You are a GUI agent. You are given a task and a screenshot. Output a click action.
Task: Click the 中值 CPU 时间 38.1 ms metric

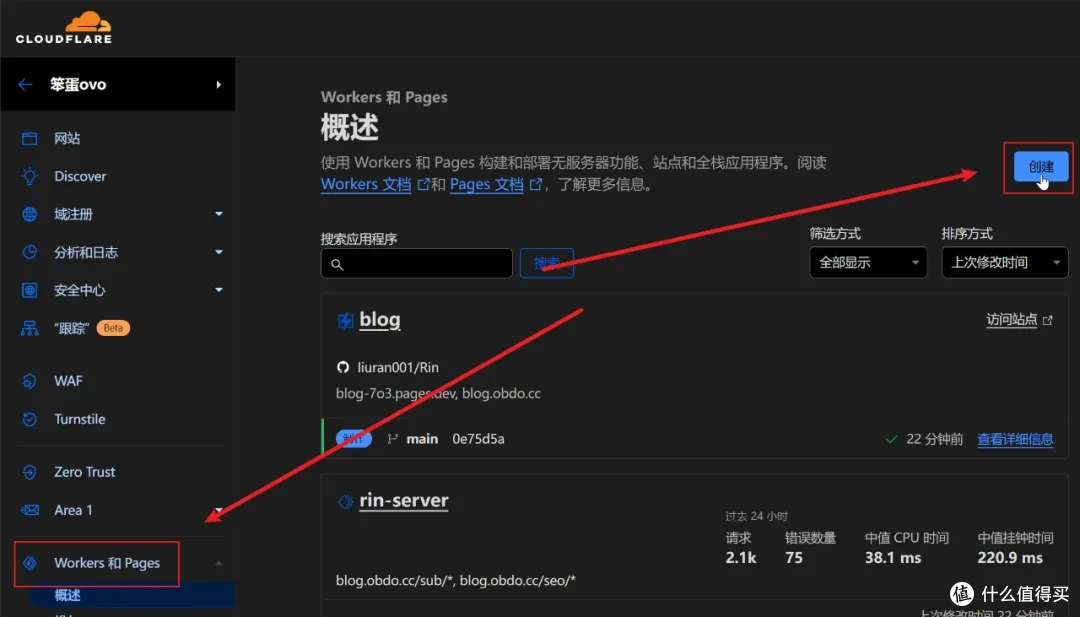click(x=906, y=548)
